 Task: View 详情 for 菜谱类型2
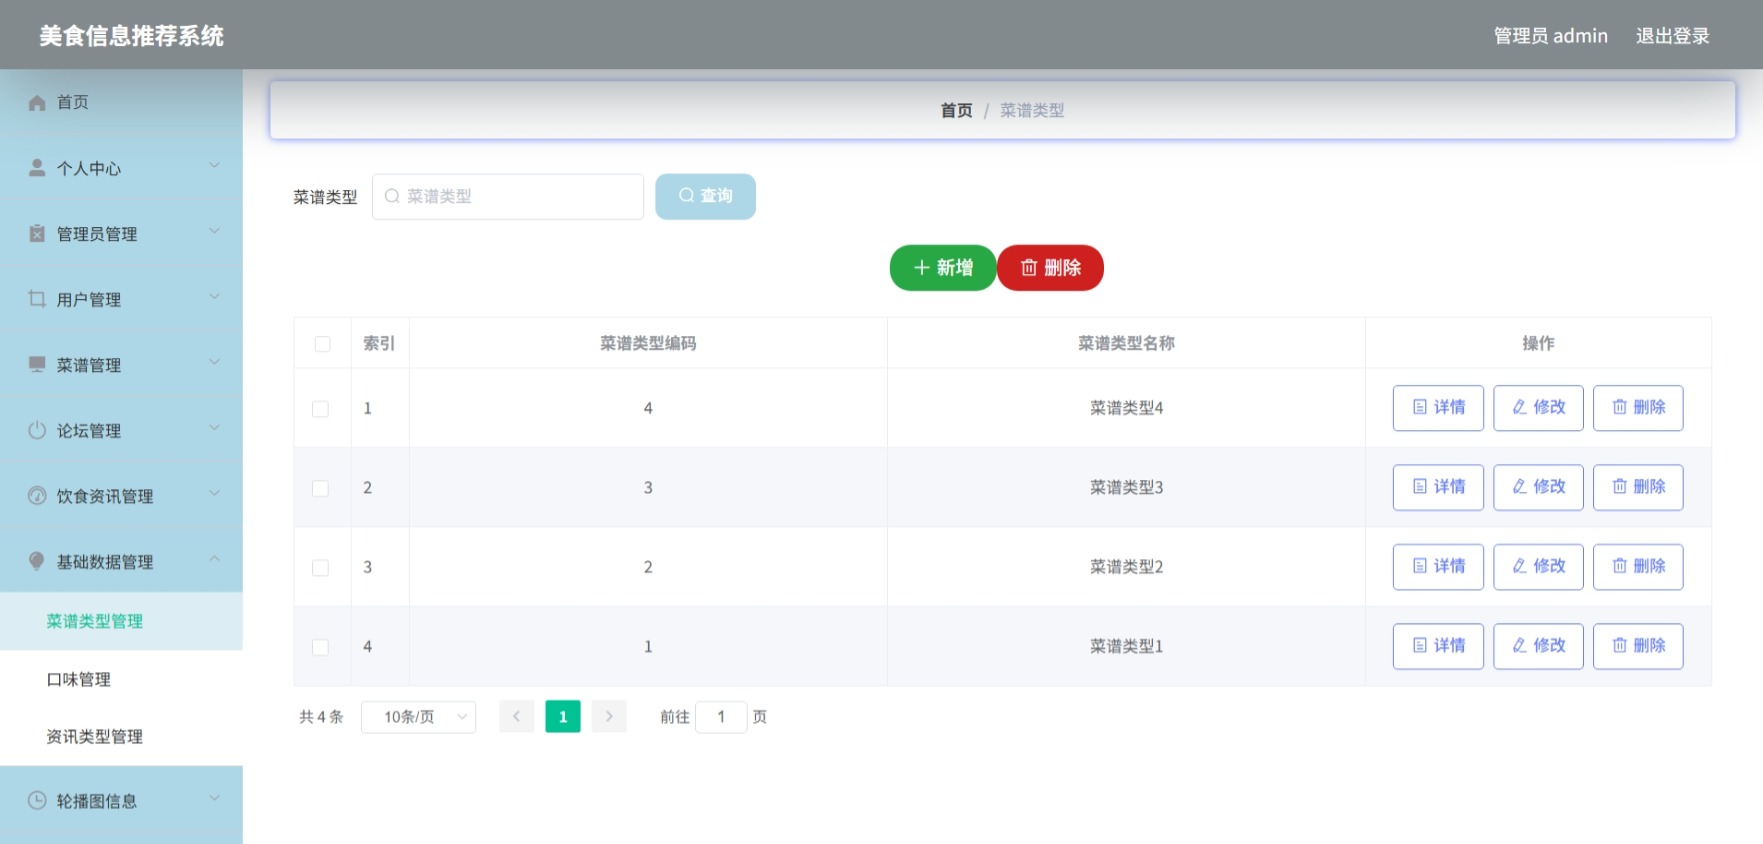(1438, 567)
